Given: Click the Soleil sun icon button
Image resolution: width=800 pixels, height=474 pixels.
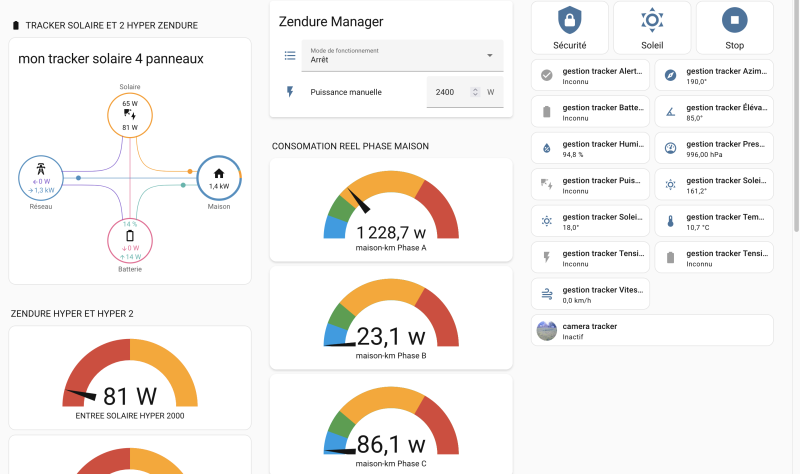Looking at the screenshot, I should 652,20.
